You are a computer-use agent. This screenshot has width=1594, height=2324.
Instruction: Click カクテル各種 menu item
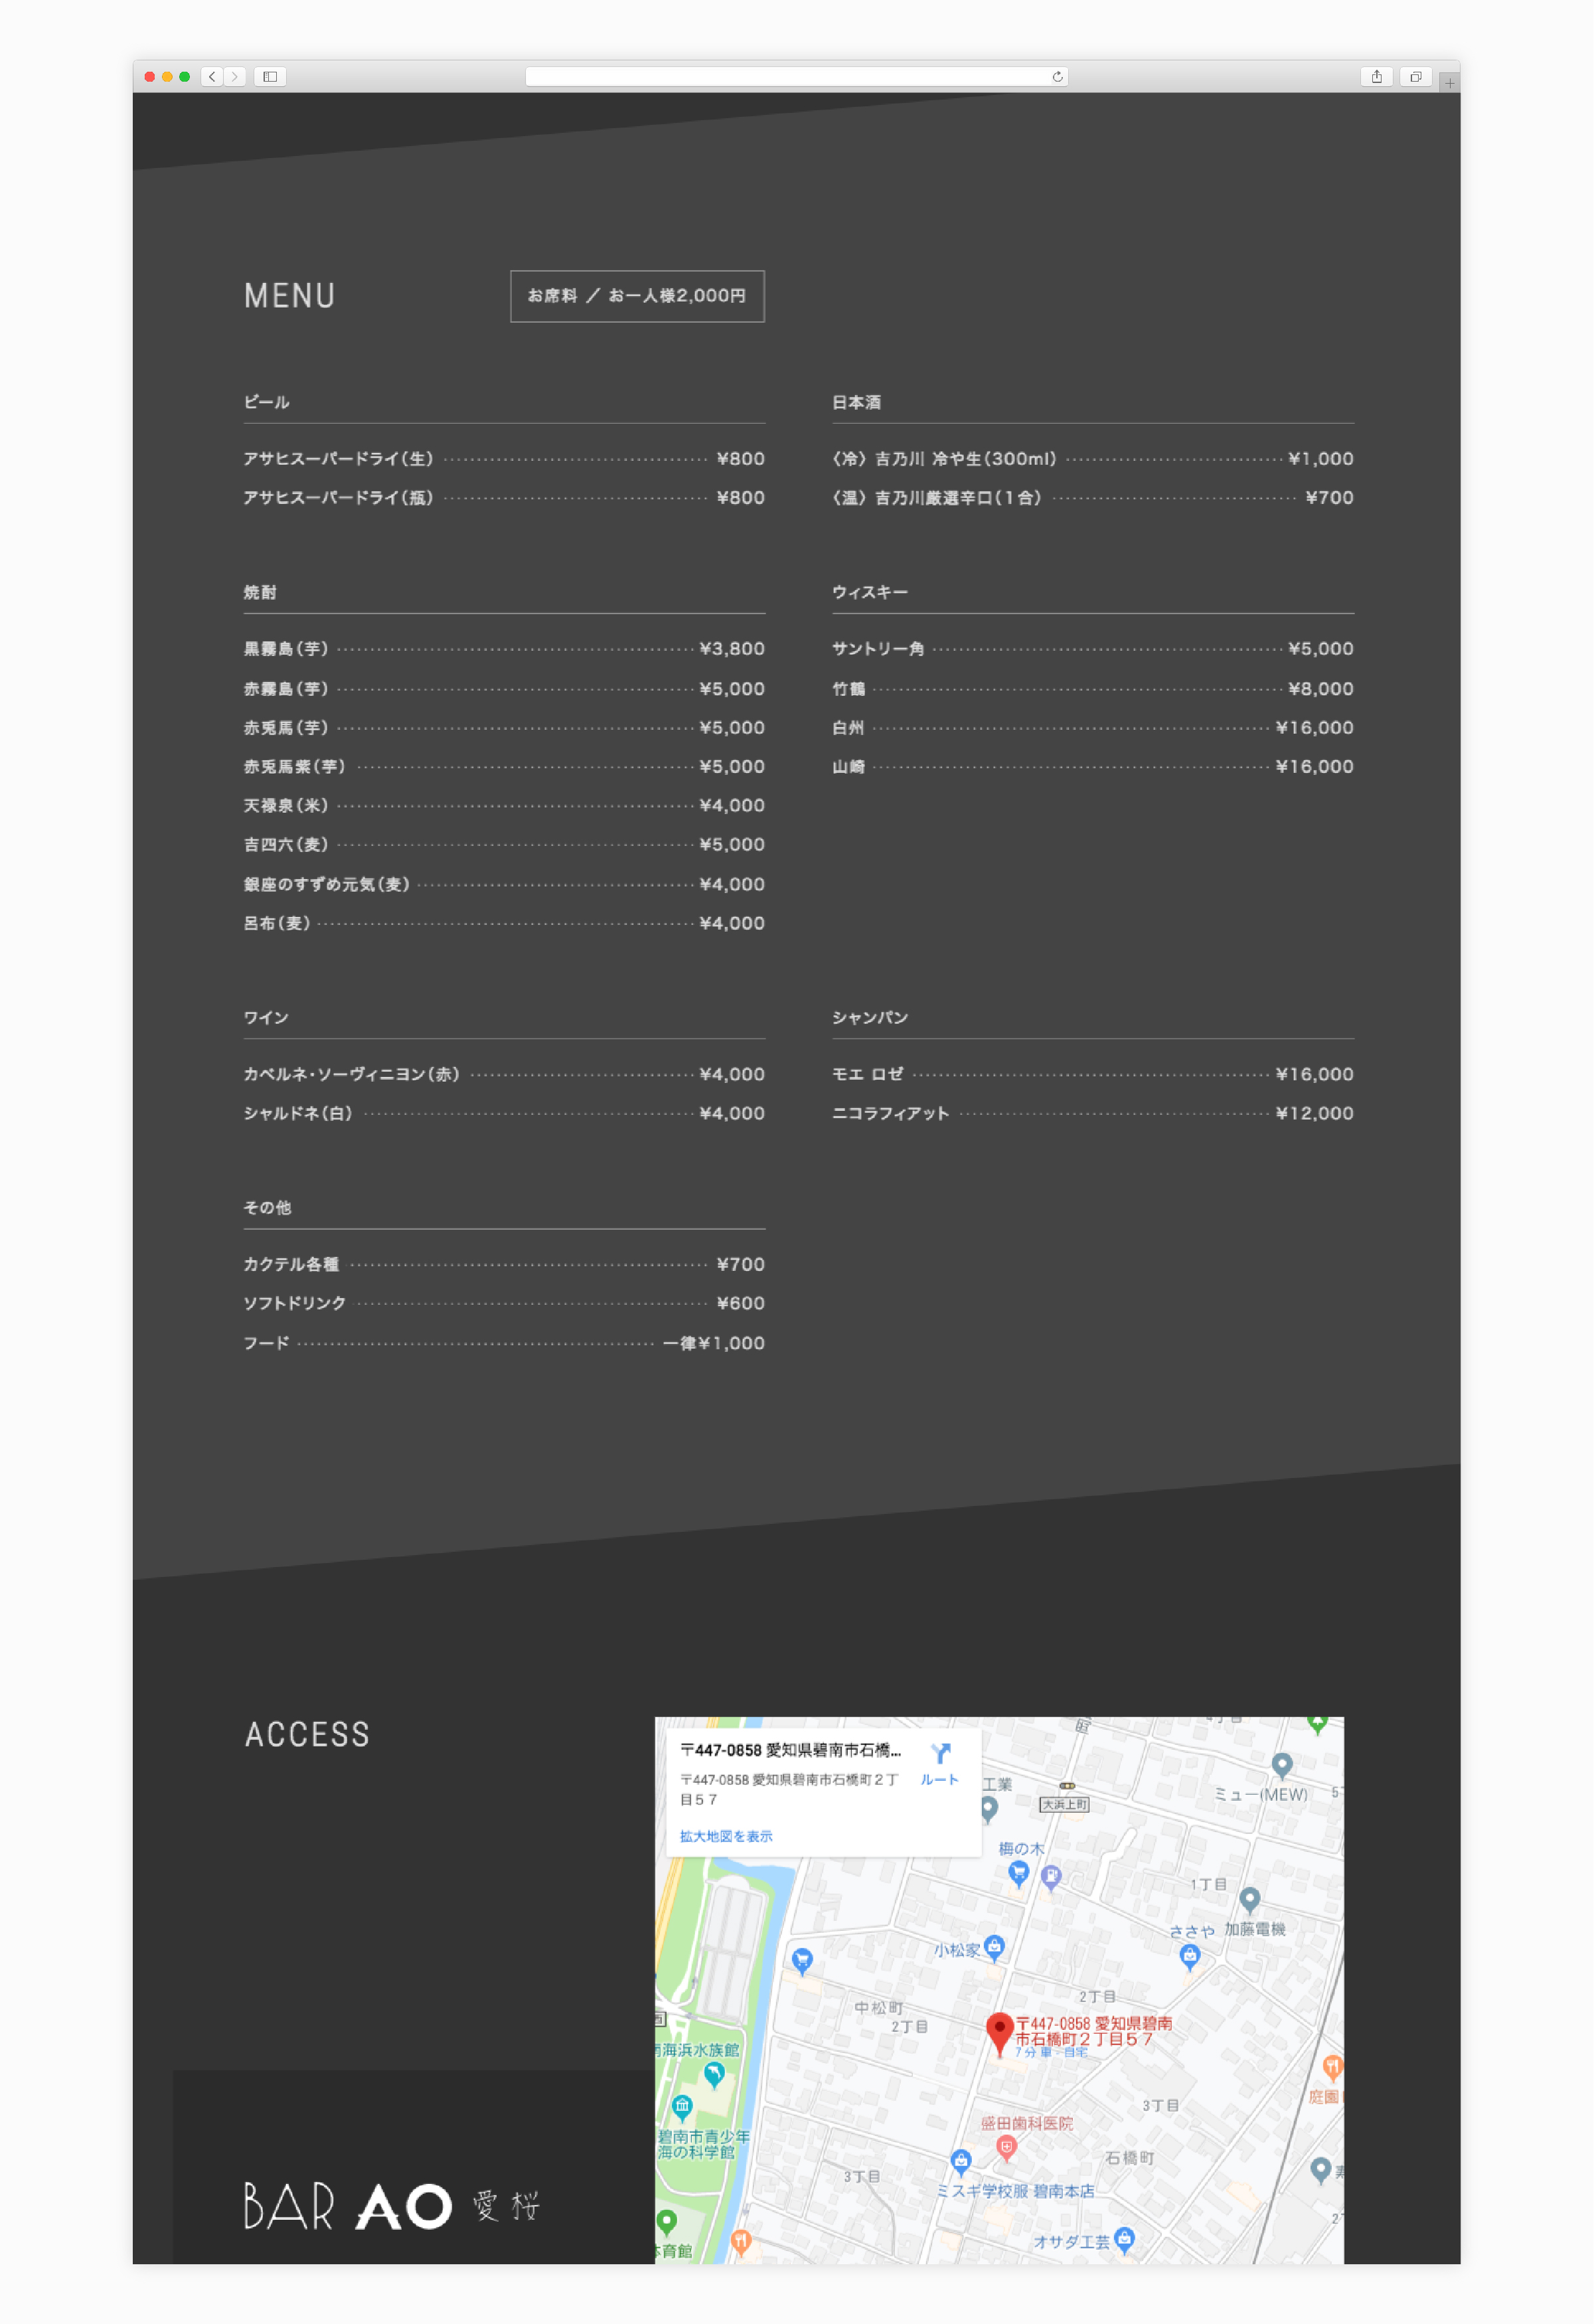(x=504, y=1265)
